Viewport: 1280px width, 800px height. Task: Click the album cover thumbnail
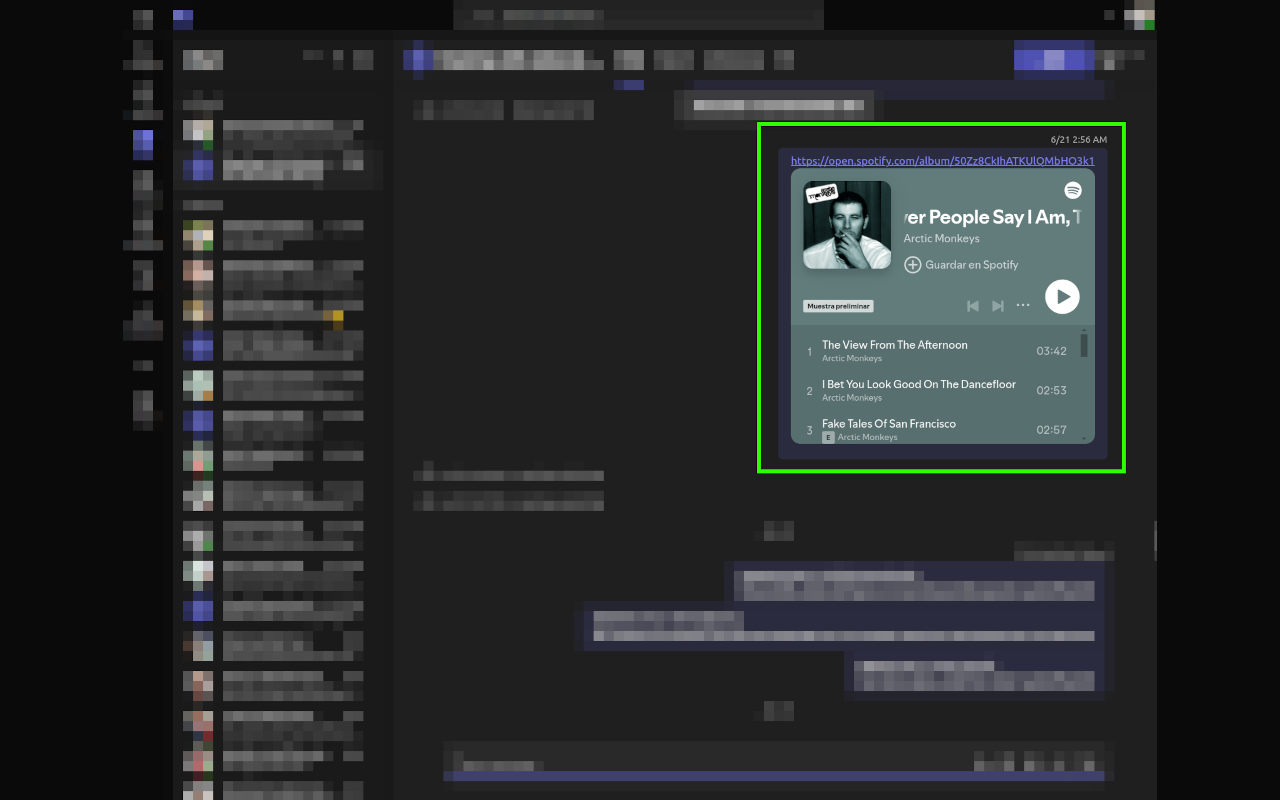tap(847, 225)
